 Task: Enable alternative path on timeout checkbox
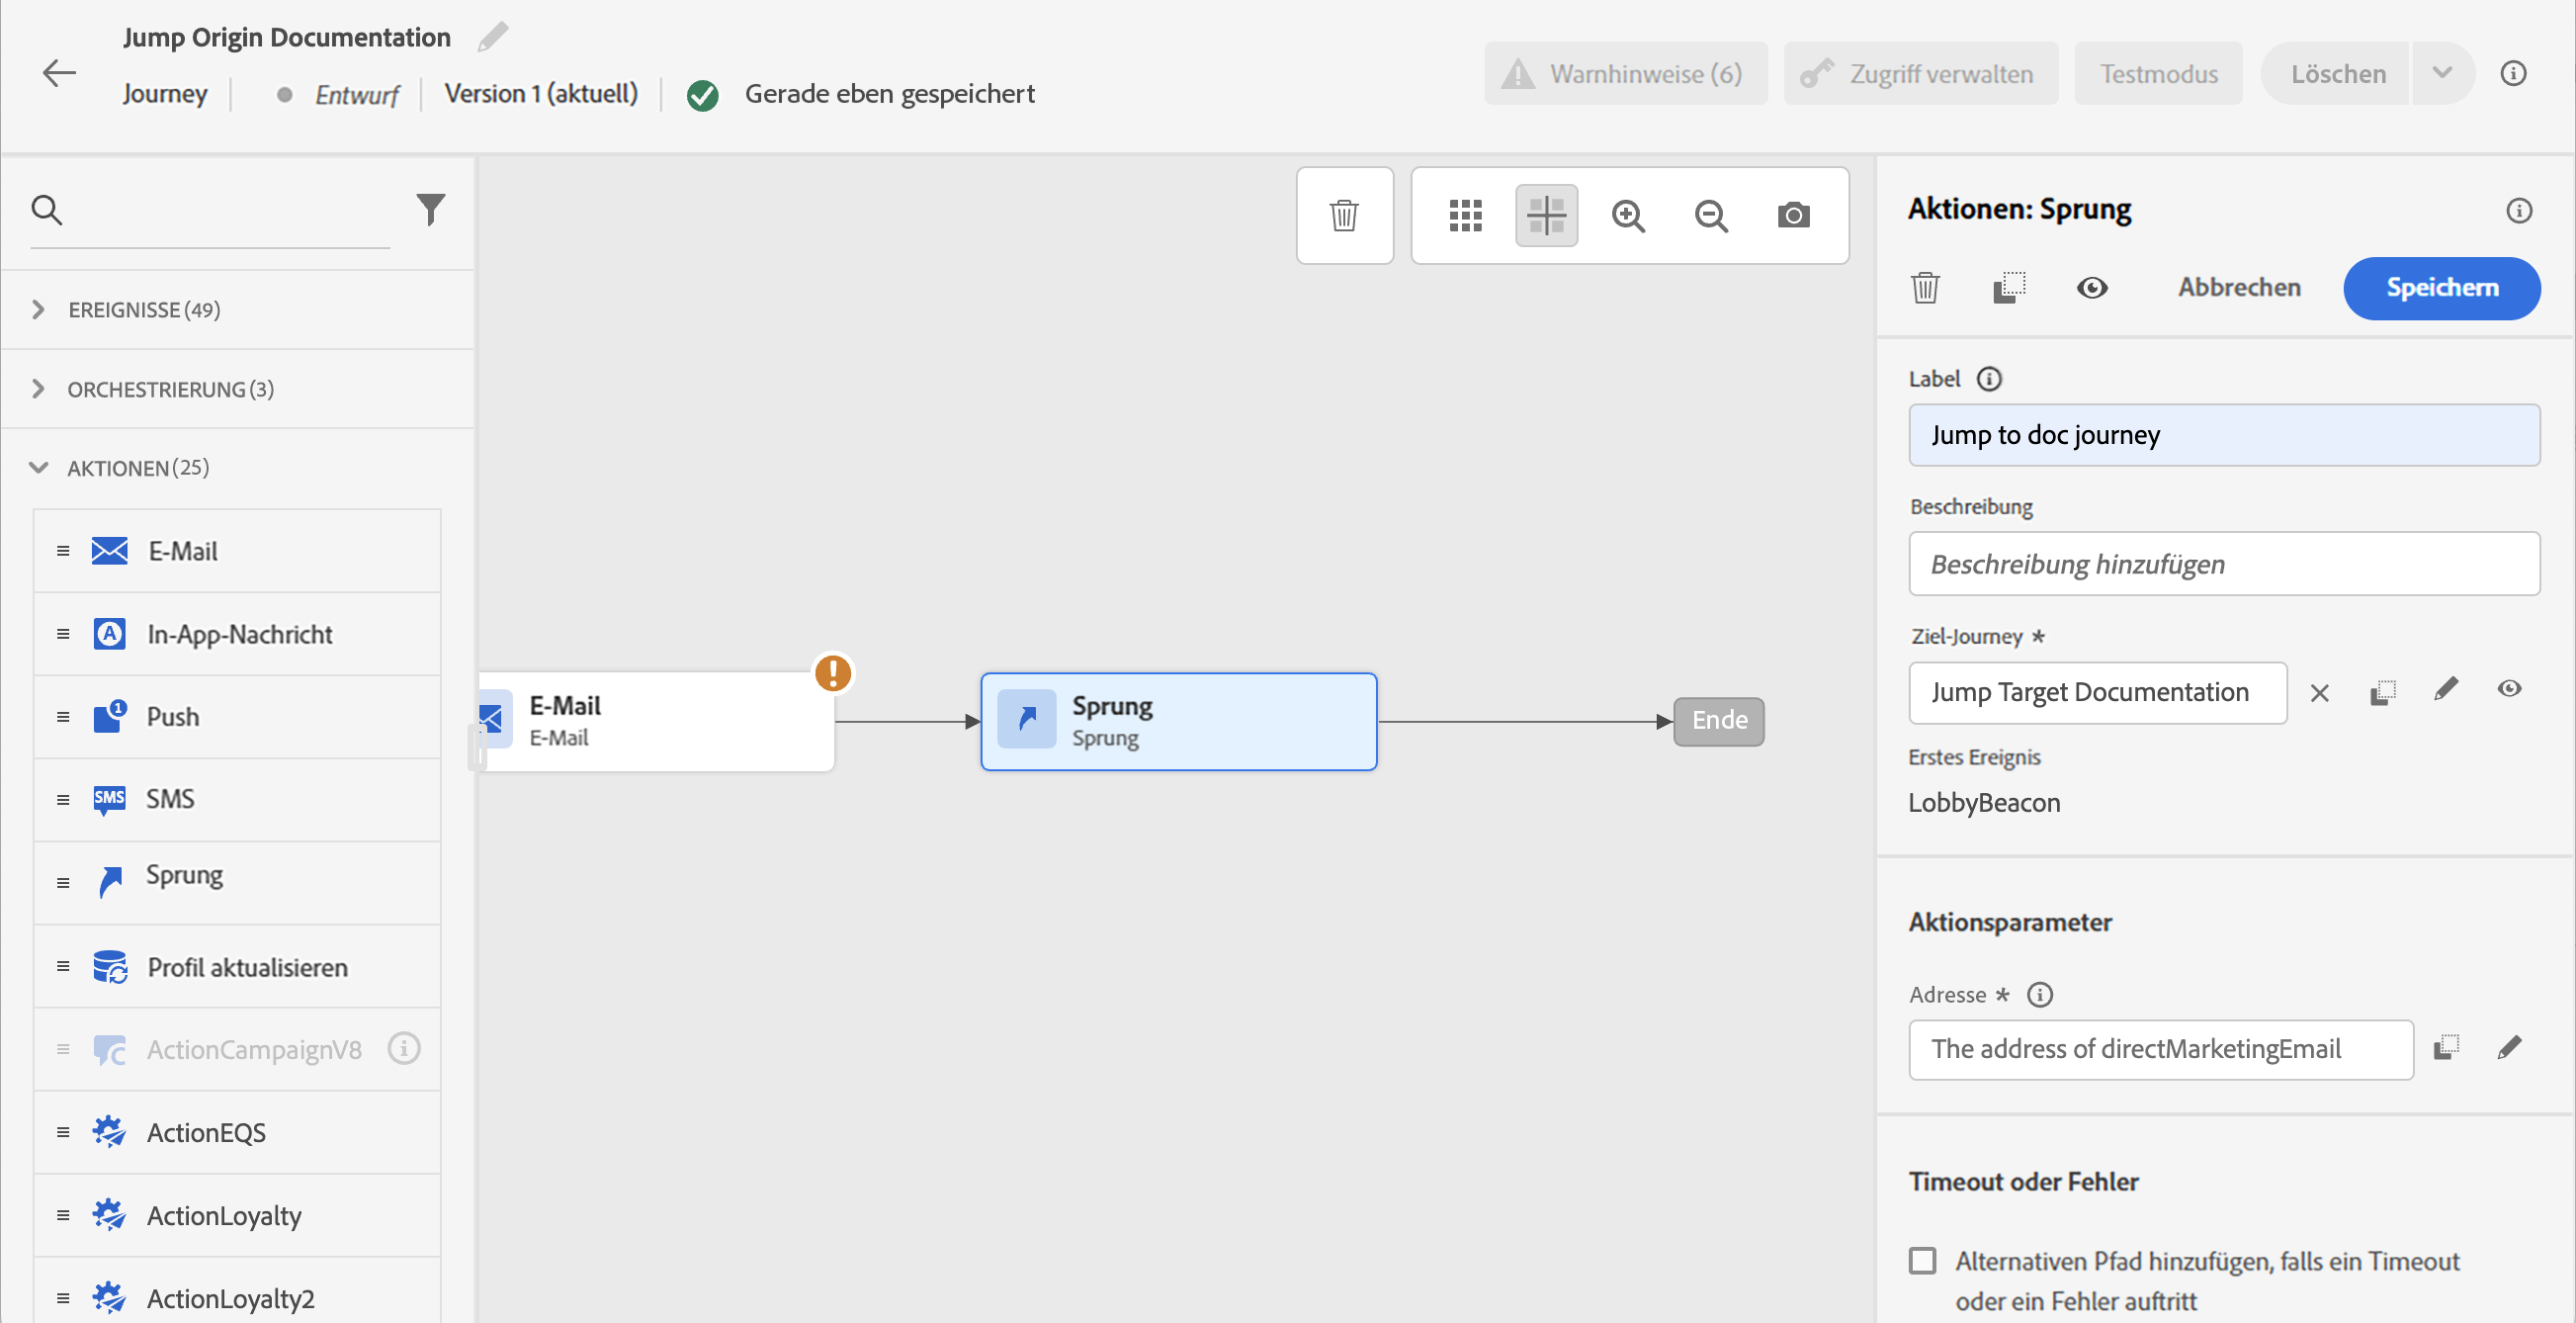pos(1922,1260)
